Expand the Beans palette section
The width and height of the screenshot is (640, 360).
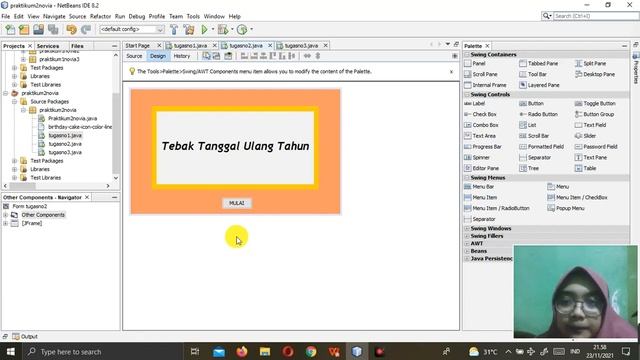coord(467,251)
